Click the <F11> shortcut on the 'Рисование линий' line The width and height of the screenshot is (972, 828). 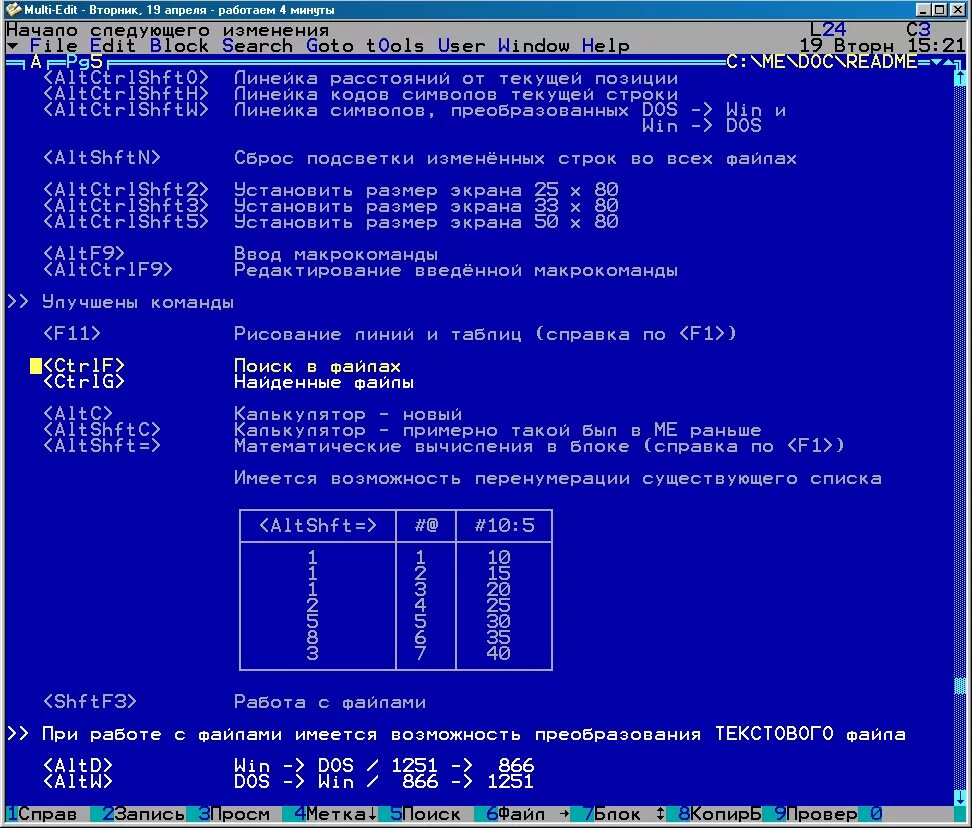point(71,334)
